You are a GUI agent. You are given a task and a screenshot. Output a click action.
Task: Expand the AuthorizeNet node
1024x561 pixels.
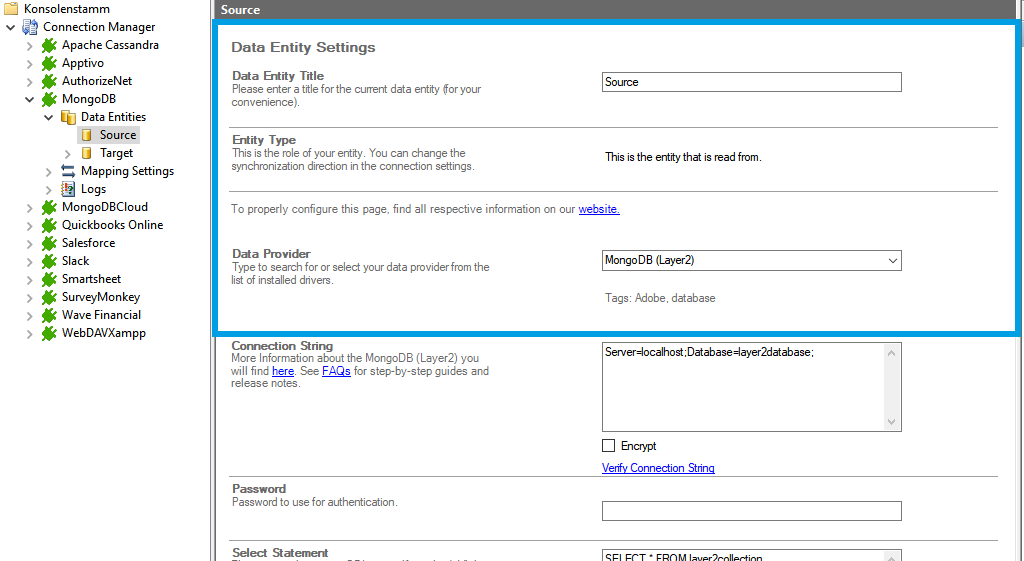click(x=29, y=82)
